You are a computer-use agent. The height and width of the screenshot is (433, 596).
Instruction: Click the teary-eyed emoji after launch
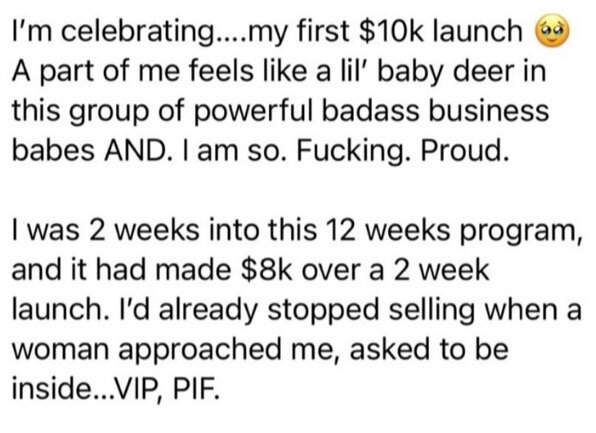553,30
